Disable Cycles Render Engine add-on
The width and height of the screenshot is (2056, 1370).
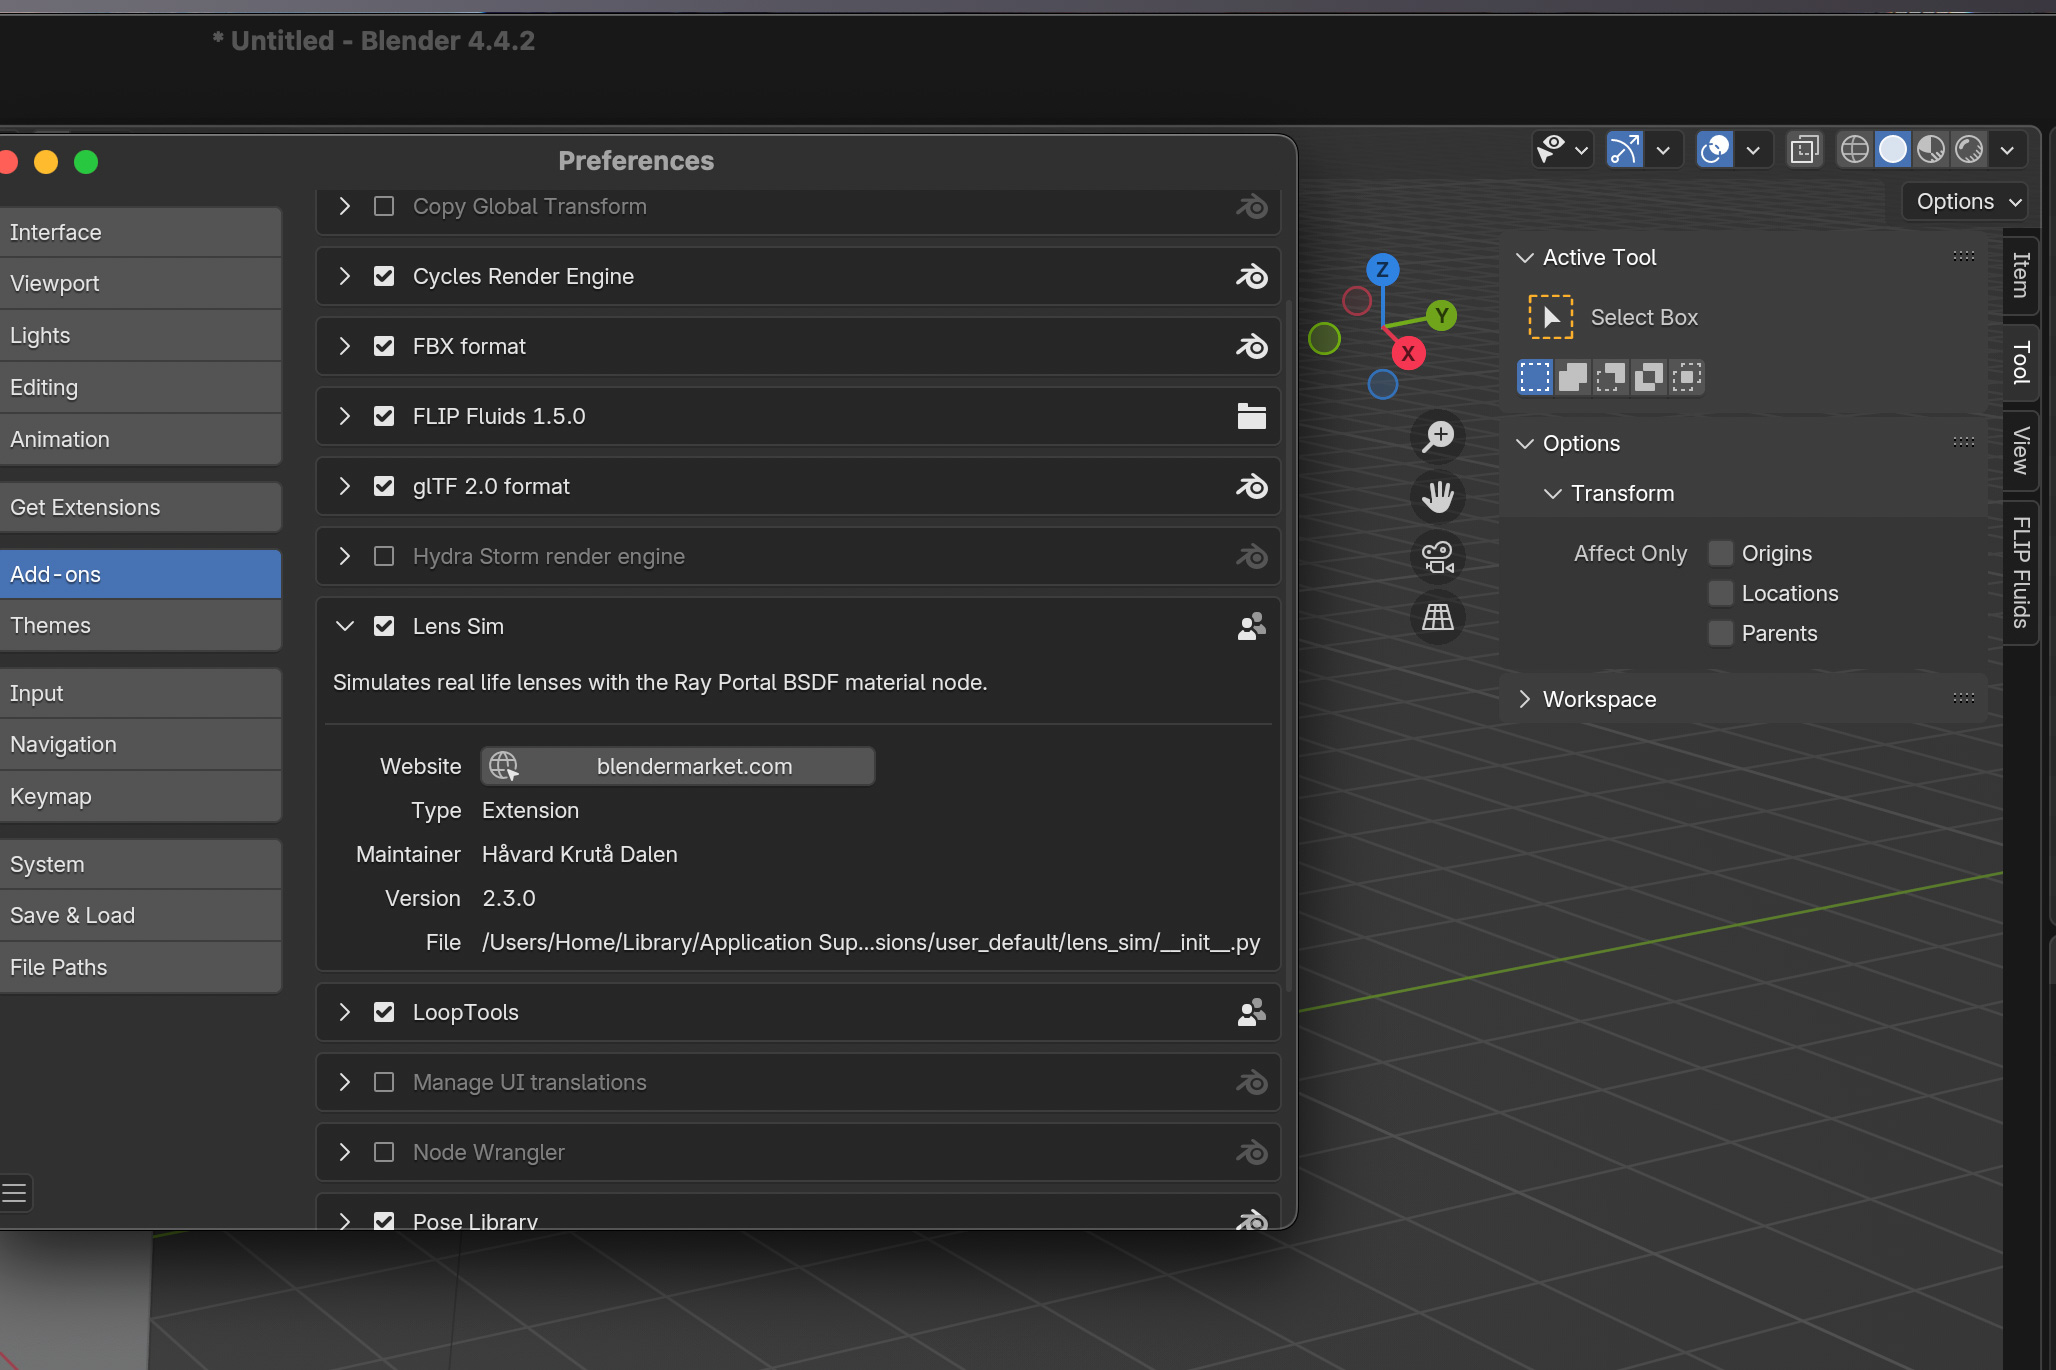click(384, 276)
